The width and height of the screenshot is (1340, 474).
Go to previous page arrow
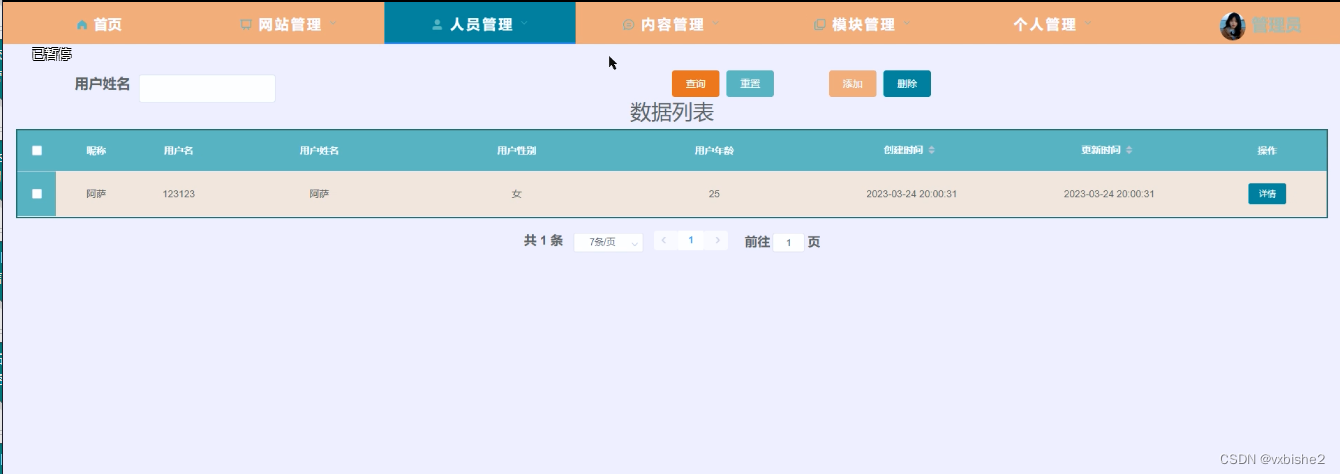665,241
